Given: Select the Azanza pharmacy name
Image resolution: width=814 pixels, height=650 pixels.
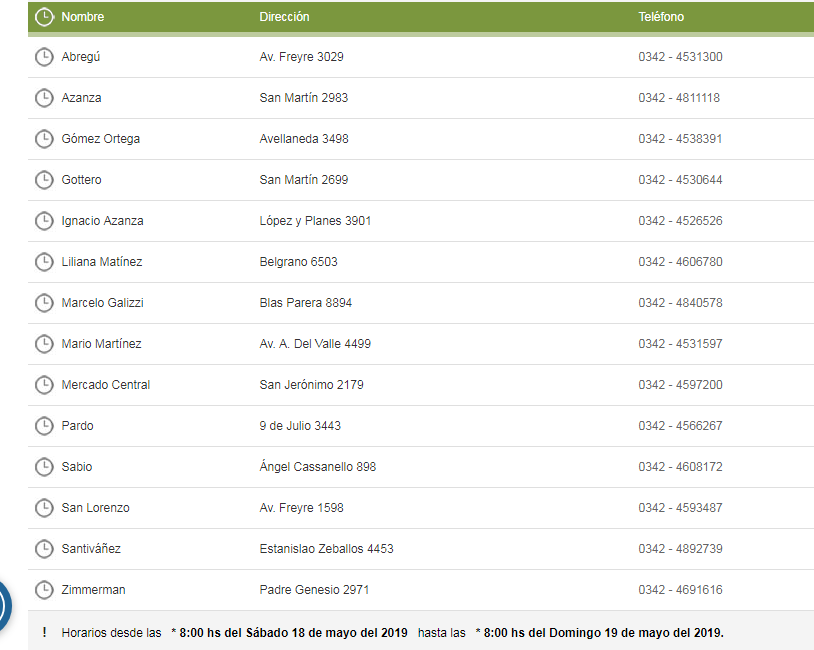Looking at the screenshot, I should [x=81, y=98].
